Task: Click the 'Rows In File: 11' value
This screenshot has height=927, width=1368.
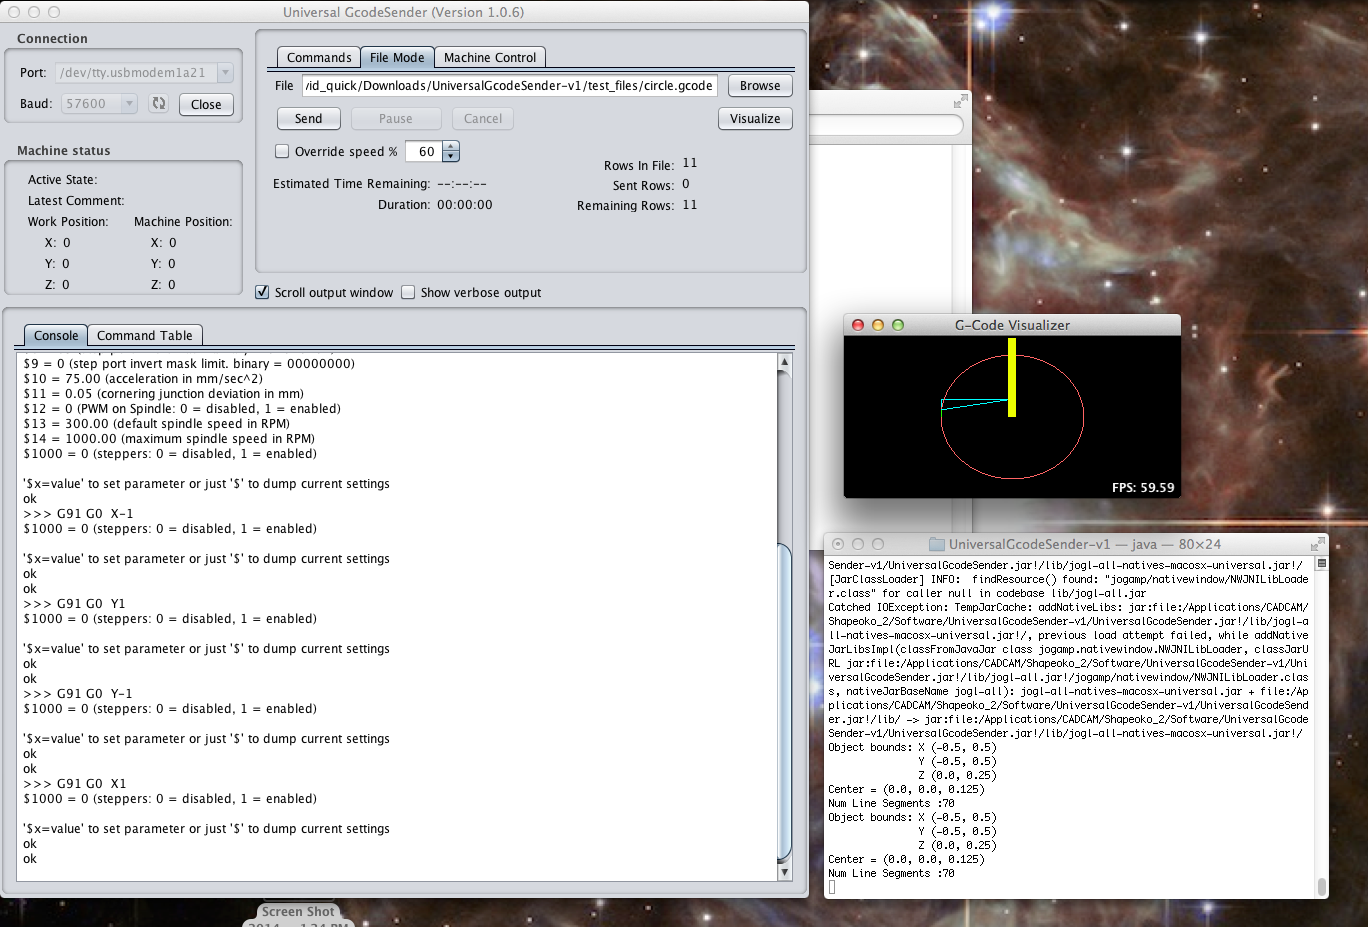Action: point(690,163)
